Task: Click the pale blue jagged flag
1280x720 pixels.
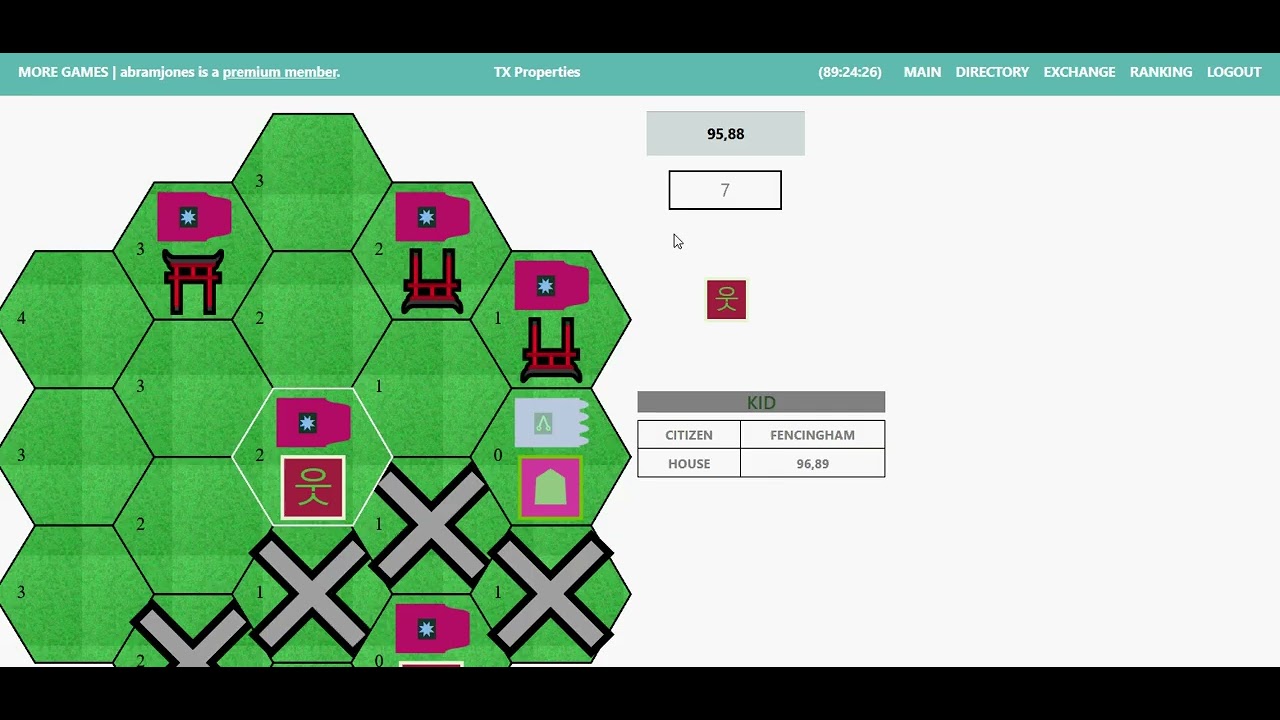Action: 551,423
